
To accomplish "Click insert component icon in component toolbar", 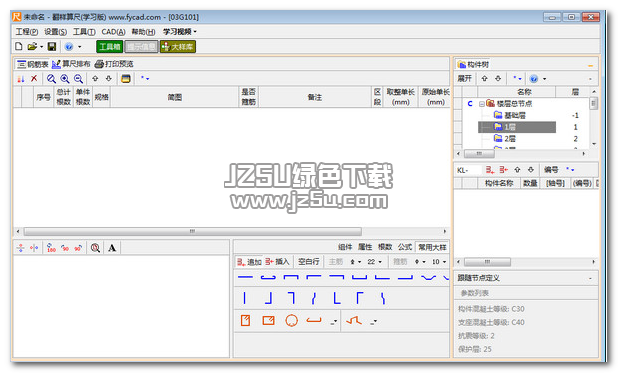I will click(x=503, y=170).
